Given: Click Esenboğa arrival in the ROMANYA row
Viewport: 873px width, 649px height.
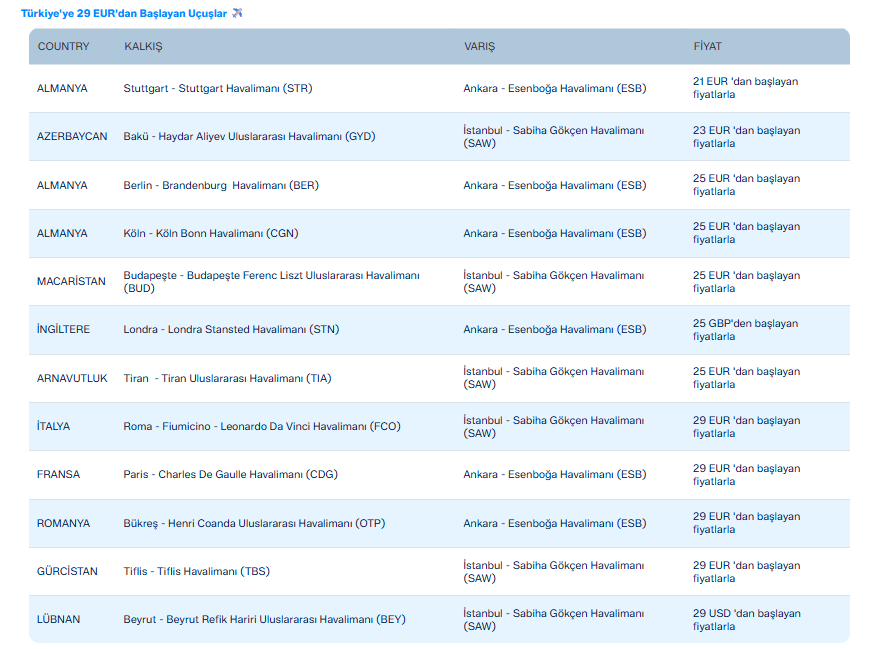Looking at the screenshot, I should point(555,523).
